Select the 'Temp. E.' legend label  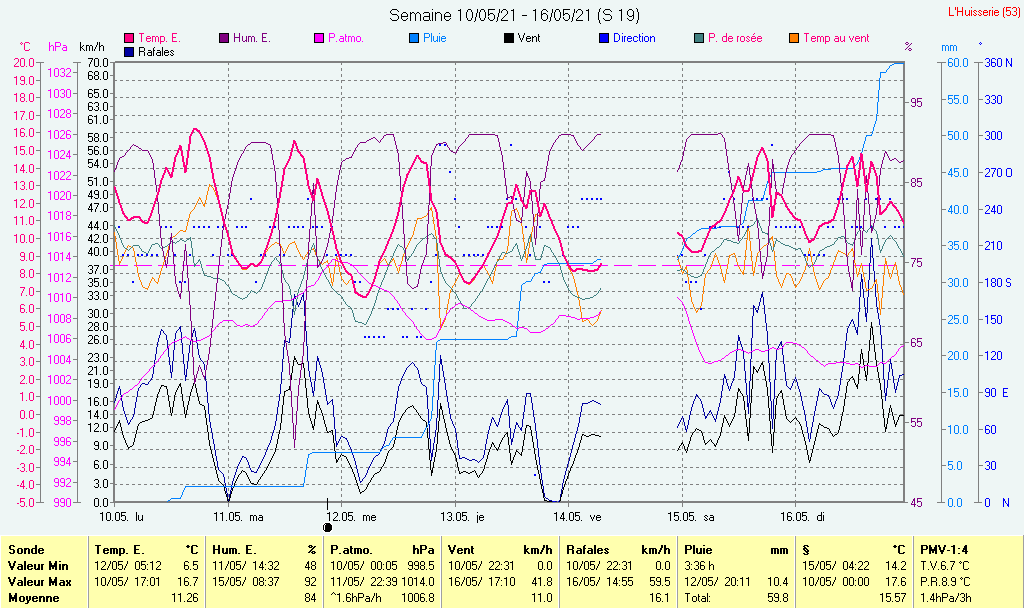159,39
